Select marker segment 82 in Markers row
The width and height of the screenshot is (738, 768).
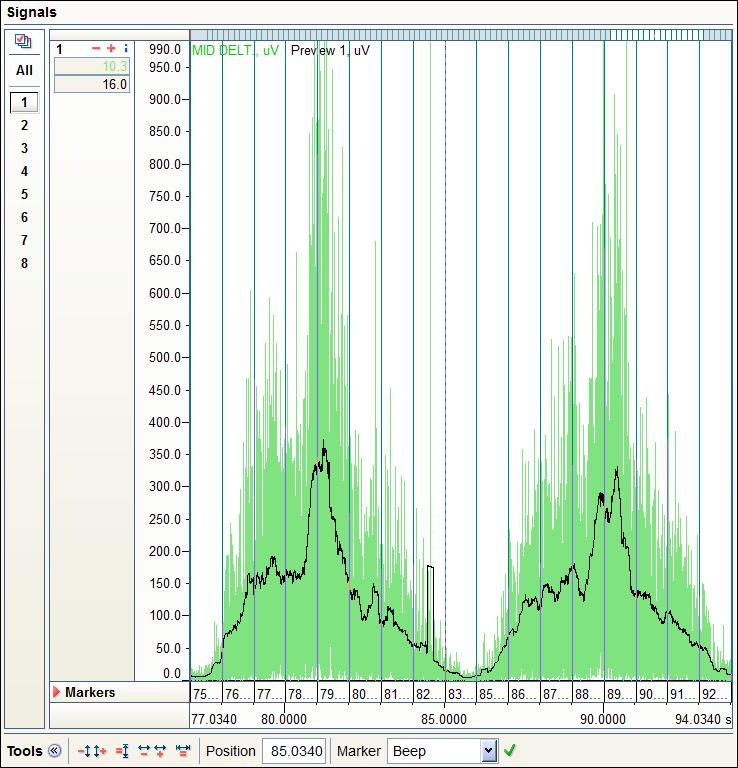pyautogui.click(x=429, y=694)
